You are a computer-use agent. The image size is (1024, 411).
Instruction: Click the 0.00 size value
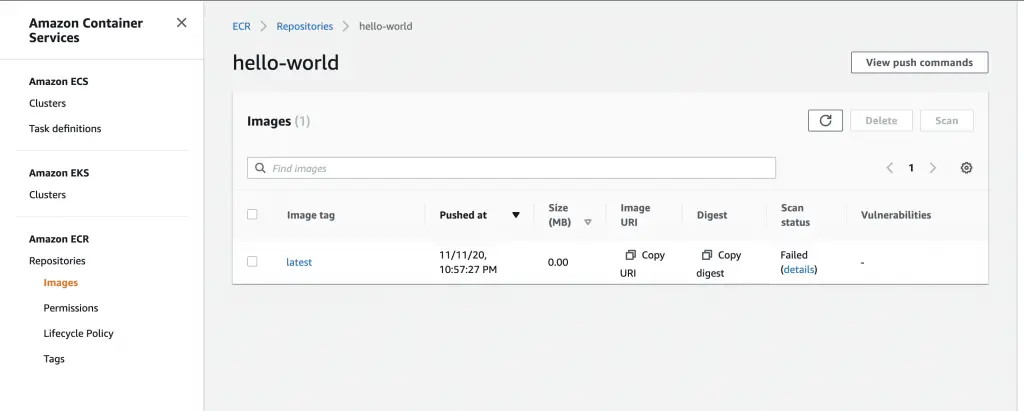[558, 262]
